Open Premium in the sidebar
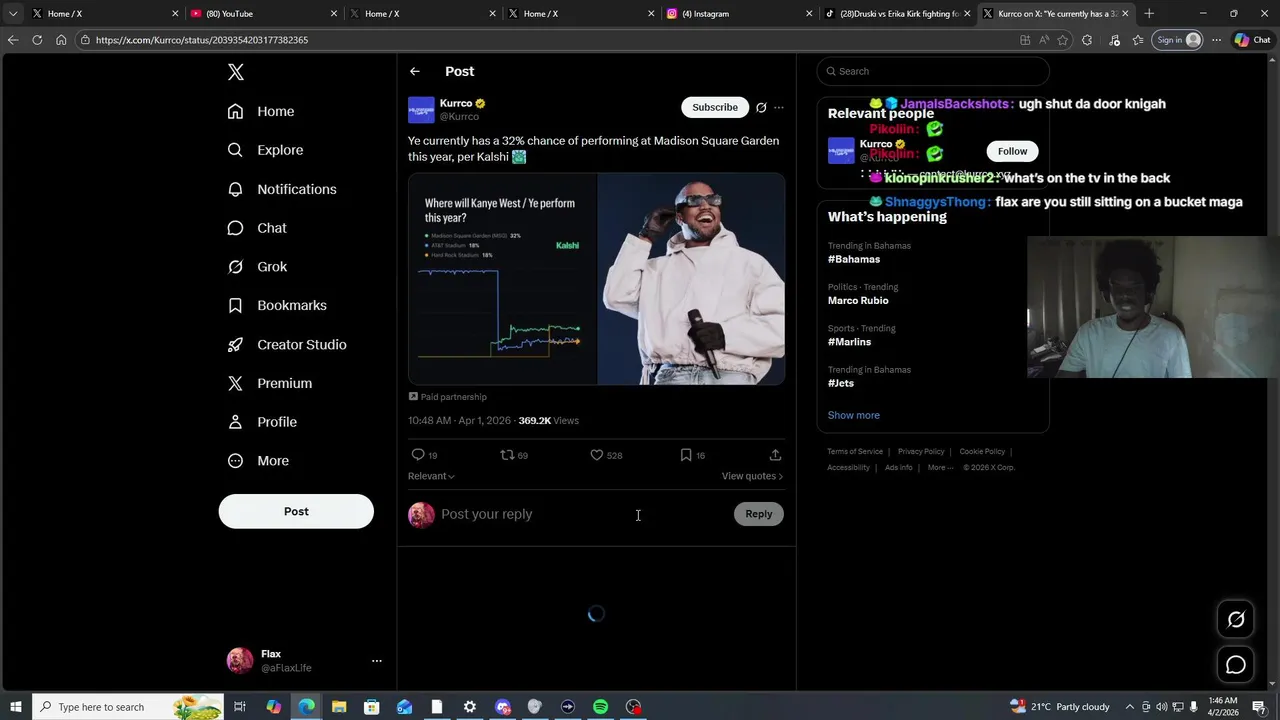Screen dimensions: 1280x720 coord(270,383)
